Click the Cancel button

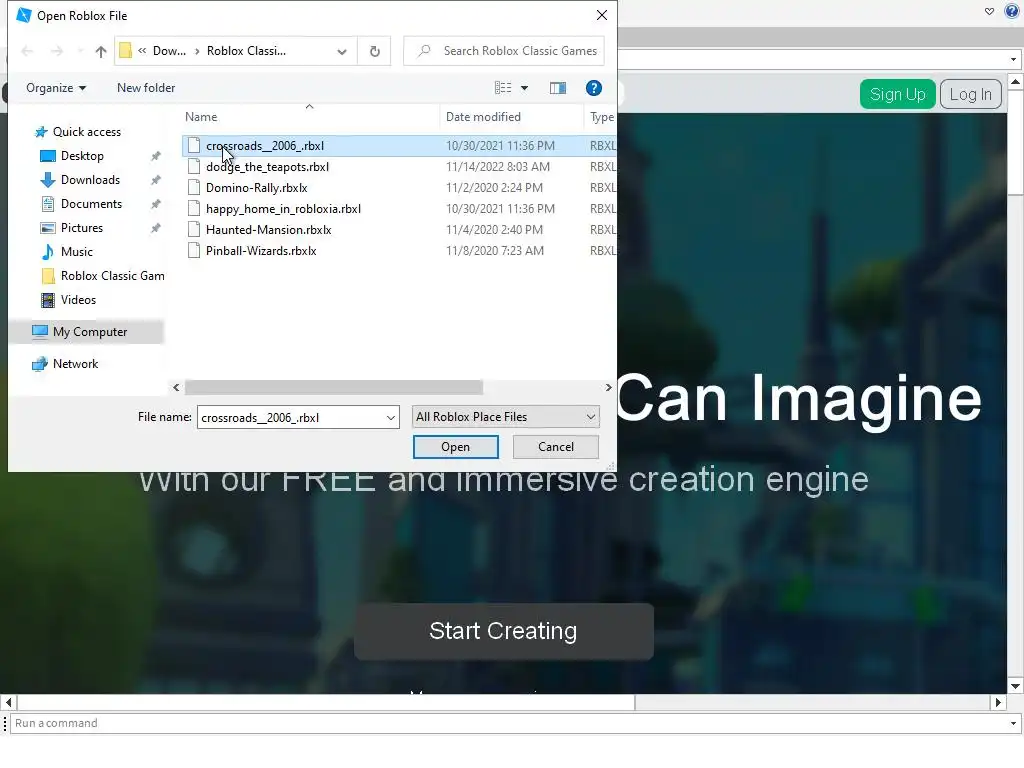556,447
